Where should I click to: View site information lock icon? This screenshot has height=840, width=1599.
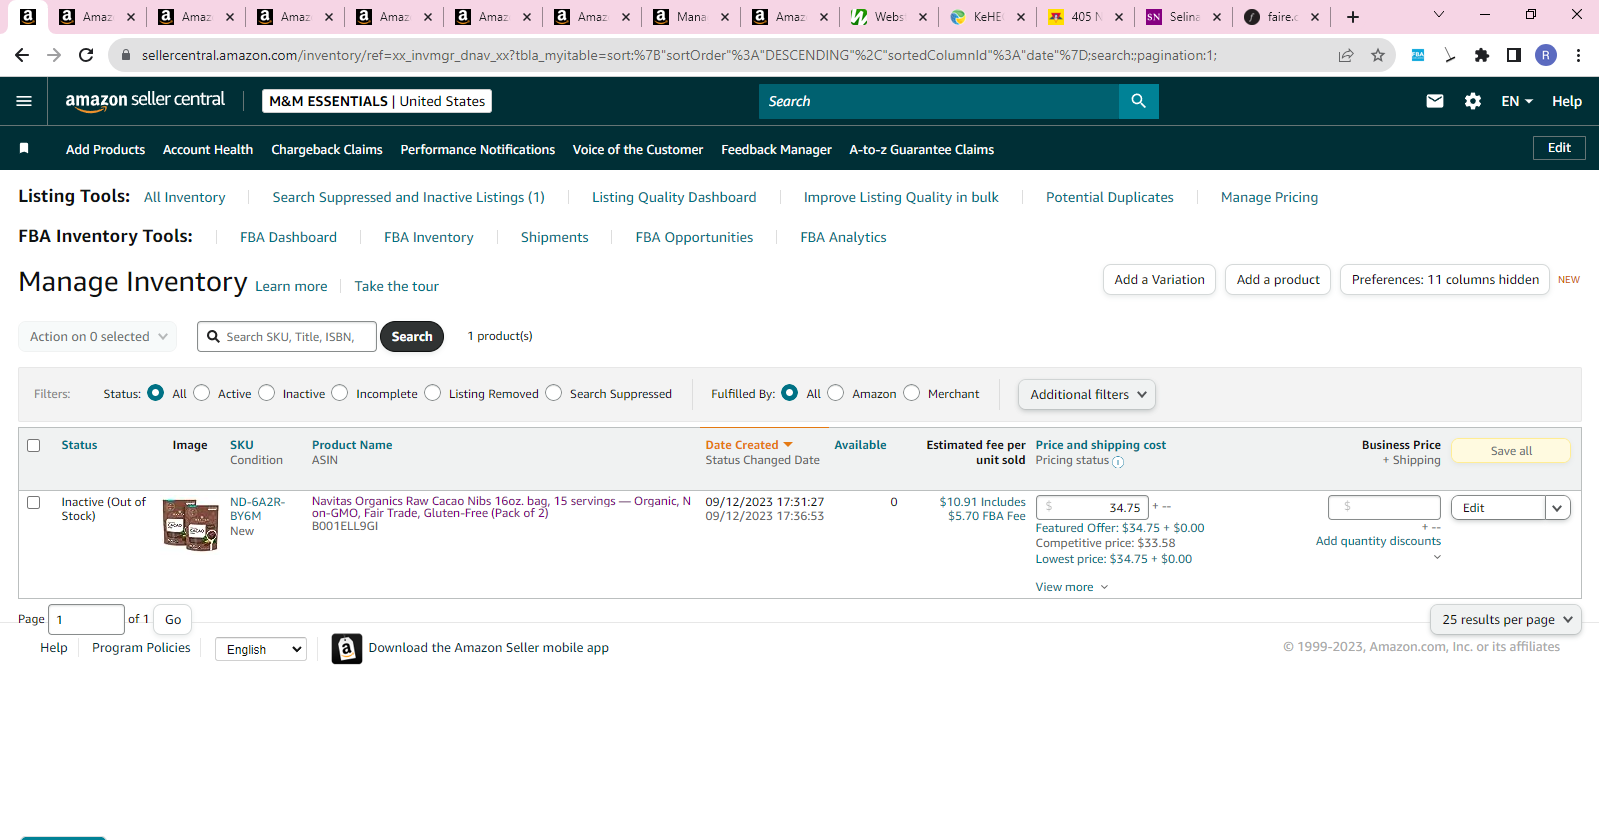pyautogui.click(x=126, y=56)
